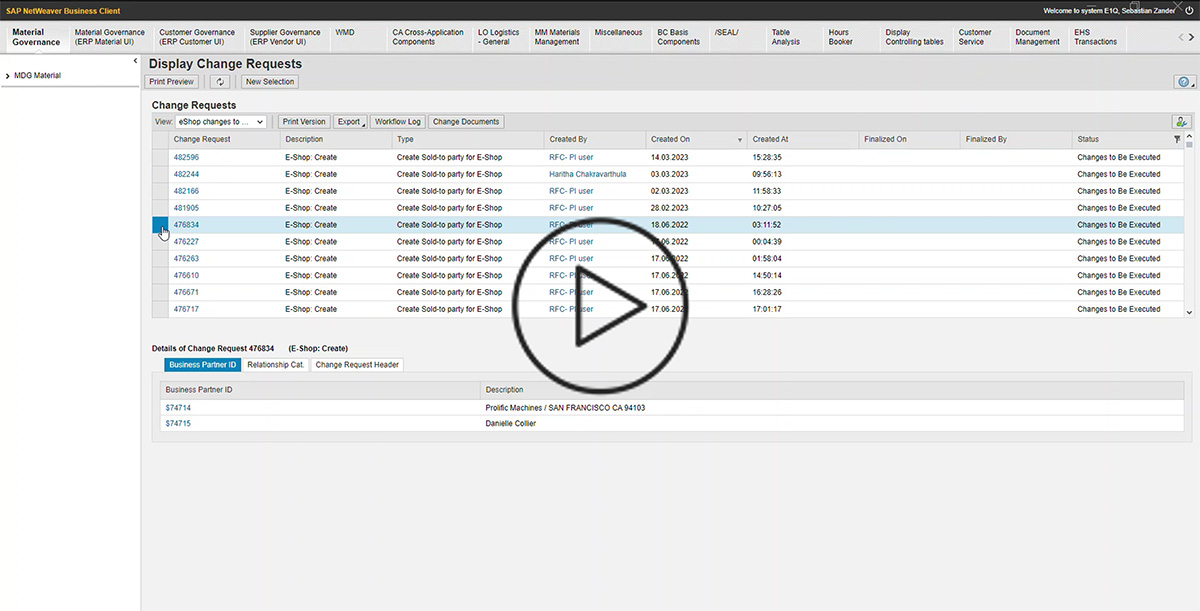The image size is (1200, 611).
Task: Open CA Cross-Application Components tab
Action: click(428, 37)
